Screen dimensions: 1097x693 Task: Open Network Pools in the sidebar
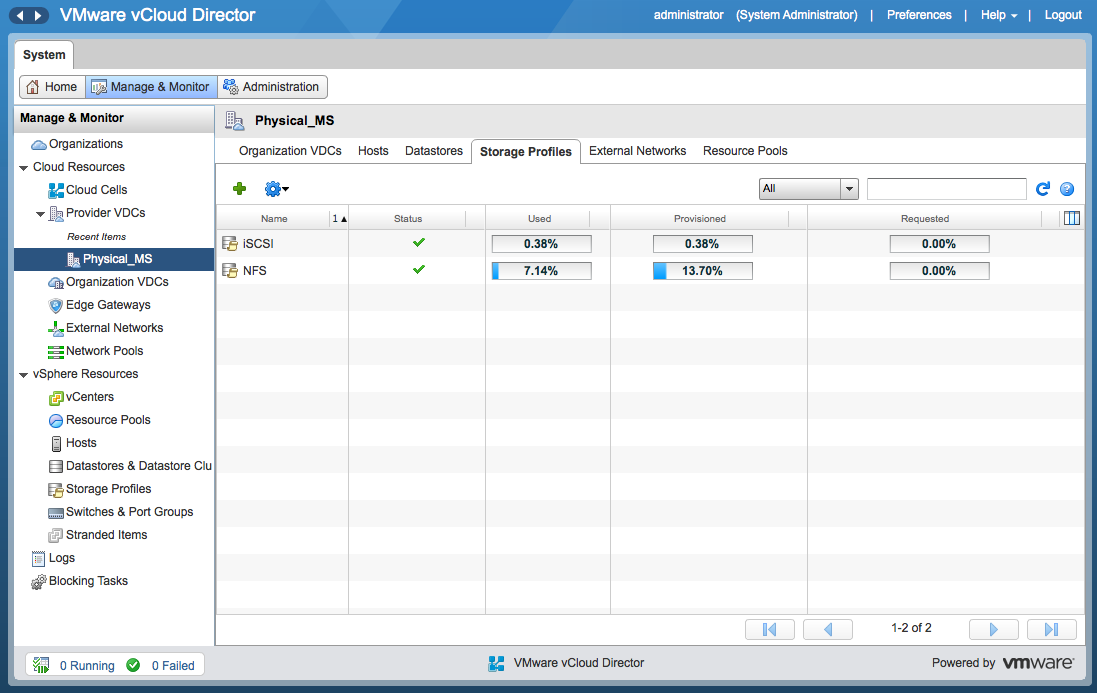click(x=104, y=352)
